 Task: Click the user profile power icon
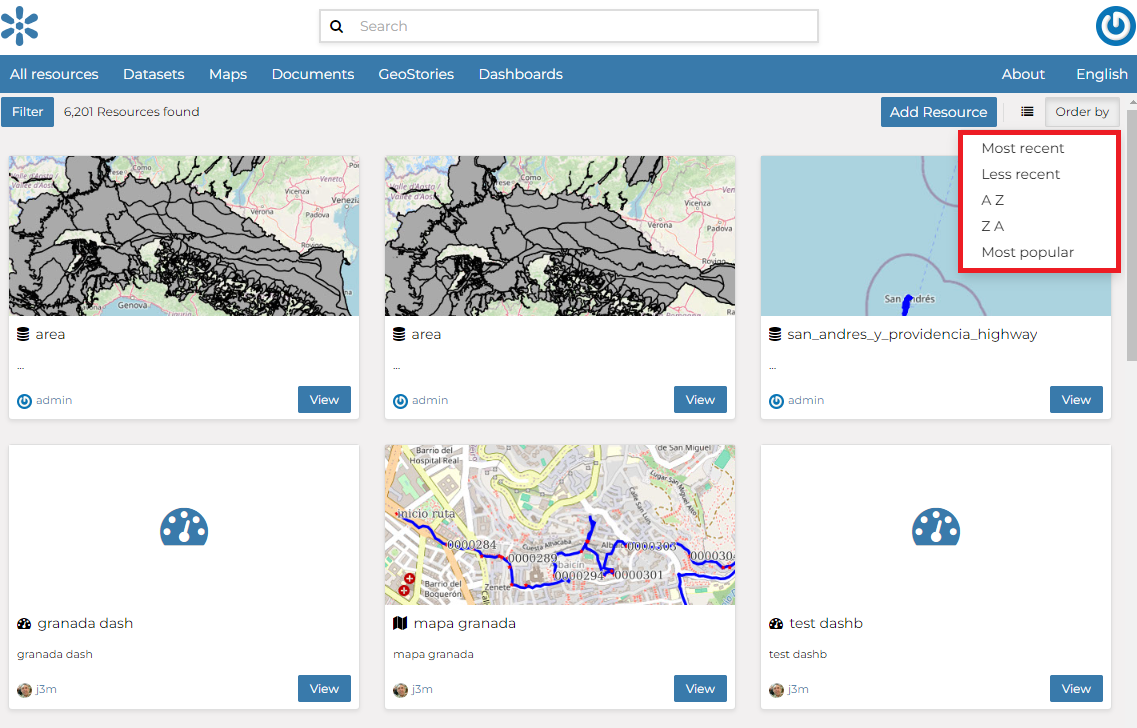(1115, 26)
